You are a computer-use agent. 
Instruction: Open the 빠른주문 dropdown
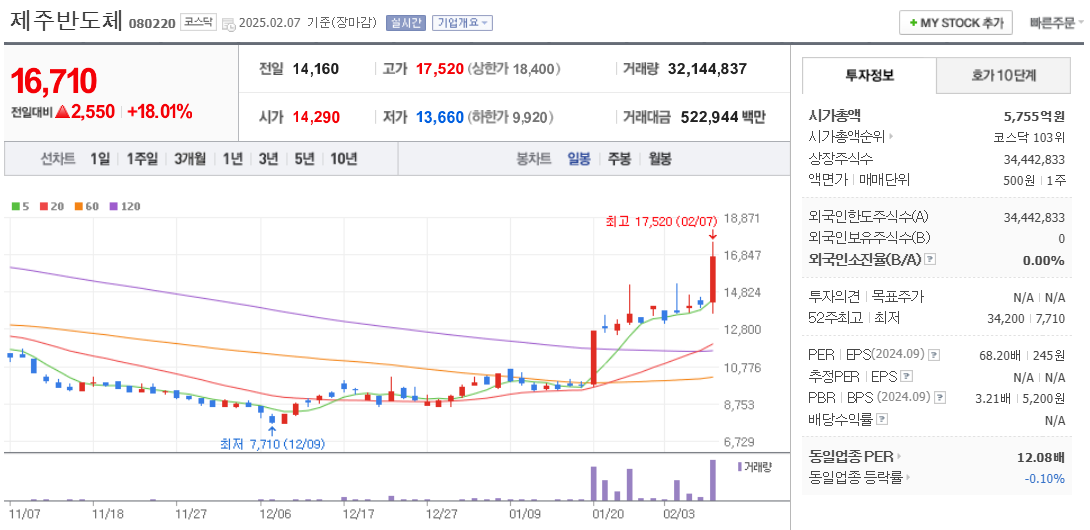pos(1057,23)
